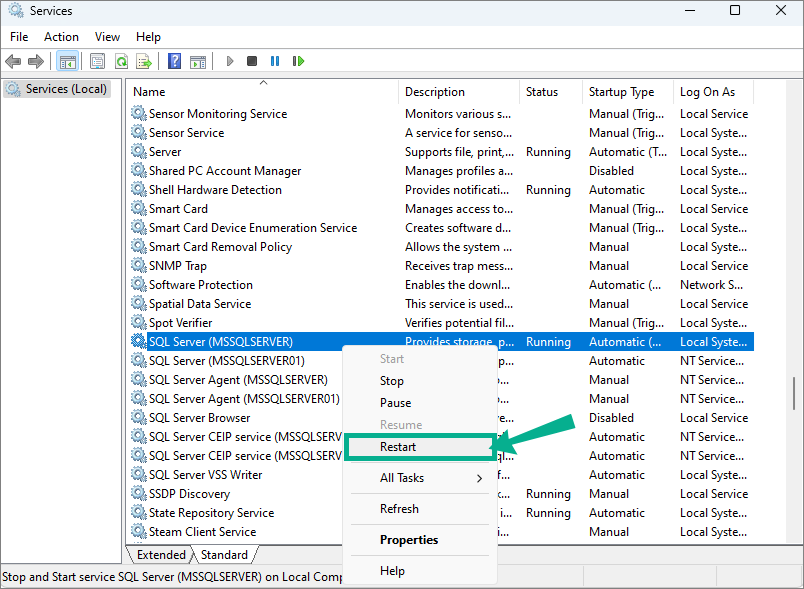The height and width of the screenshot is (589, 804).
Task: Select the Steam Client Service name
Action: coord(203,532)
